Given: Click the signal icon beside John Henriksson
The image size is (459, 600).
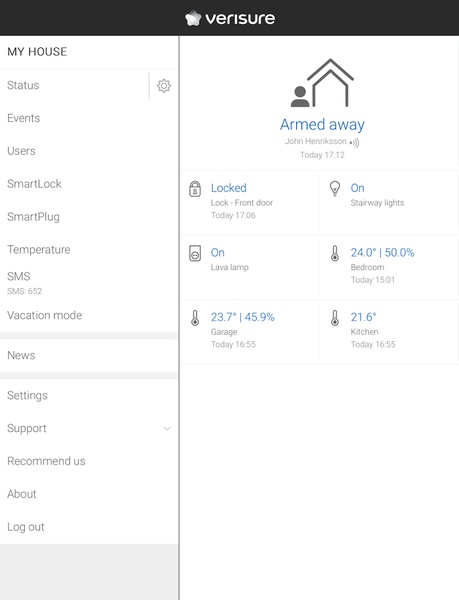Looking at the screenshot, I should pos(354,143).
